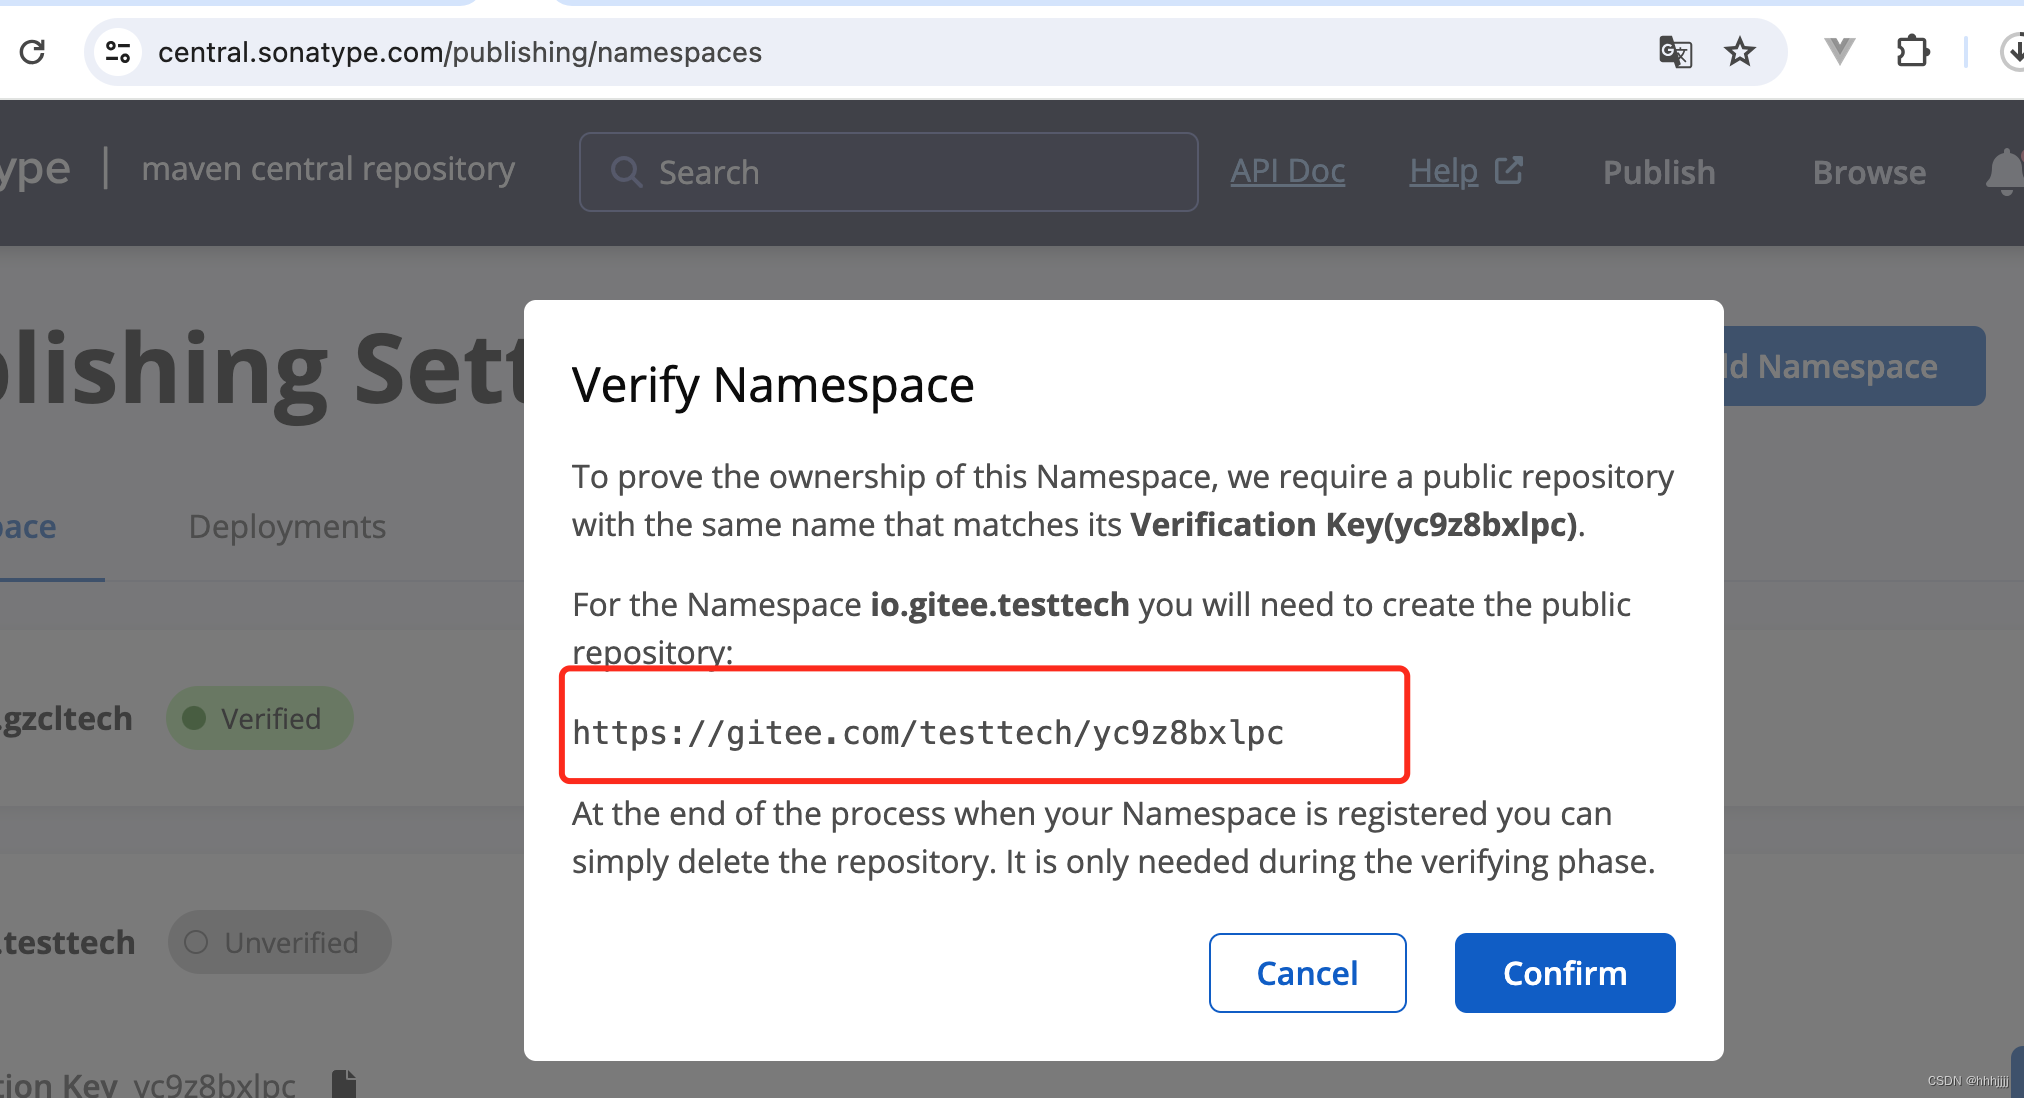Click the translate page icon
Image resolution: width=2024 pixels, height=1098 pixels.
click(1675, 52)
